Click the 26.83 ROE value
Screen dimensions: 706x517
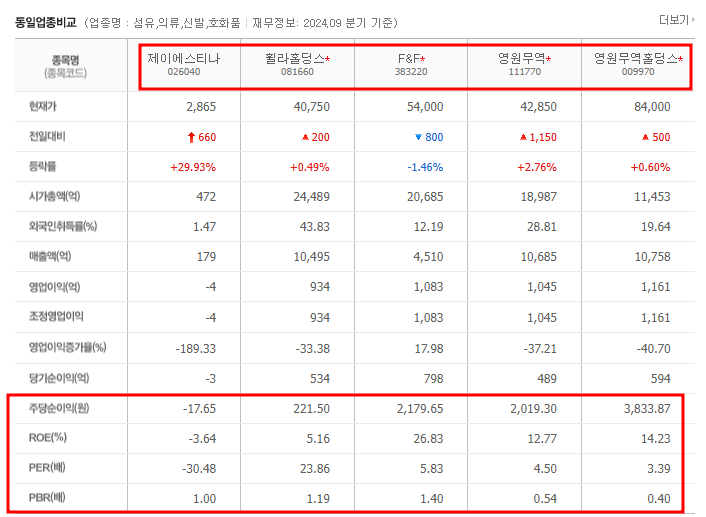click(429, 438)
